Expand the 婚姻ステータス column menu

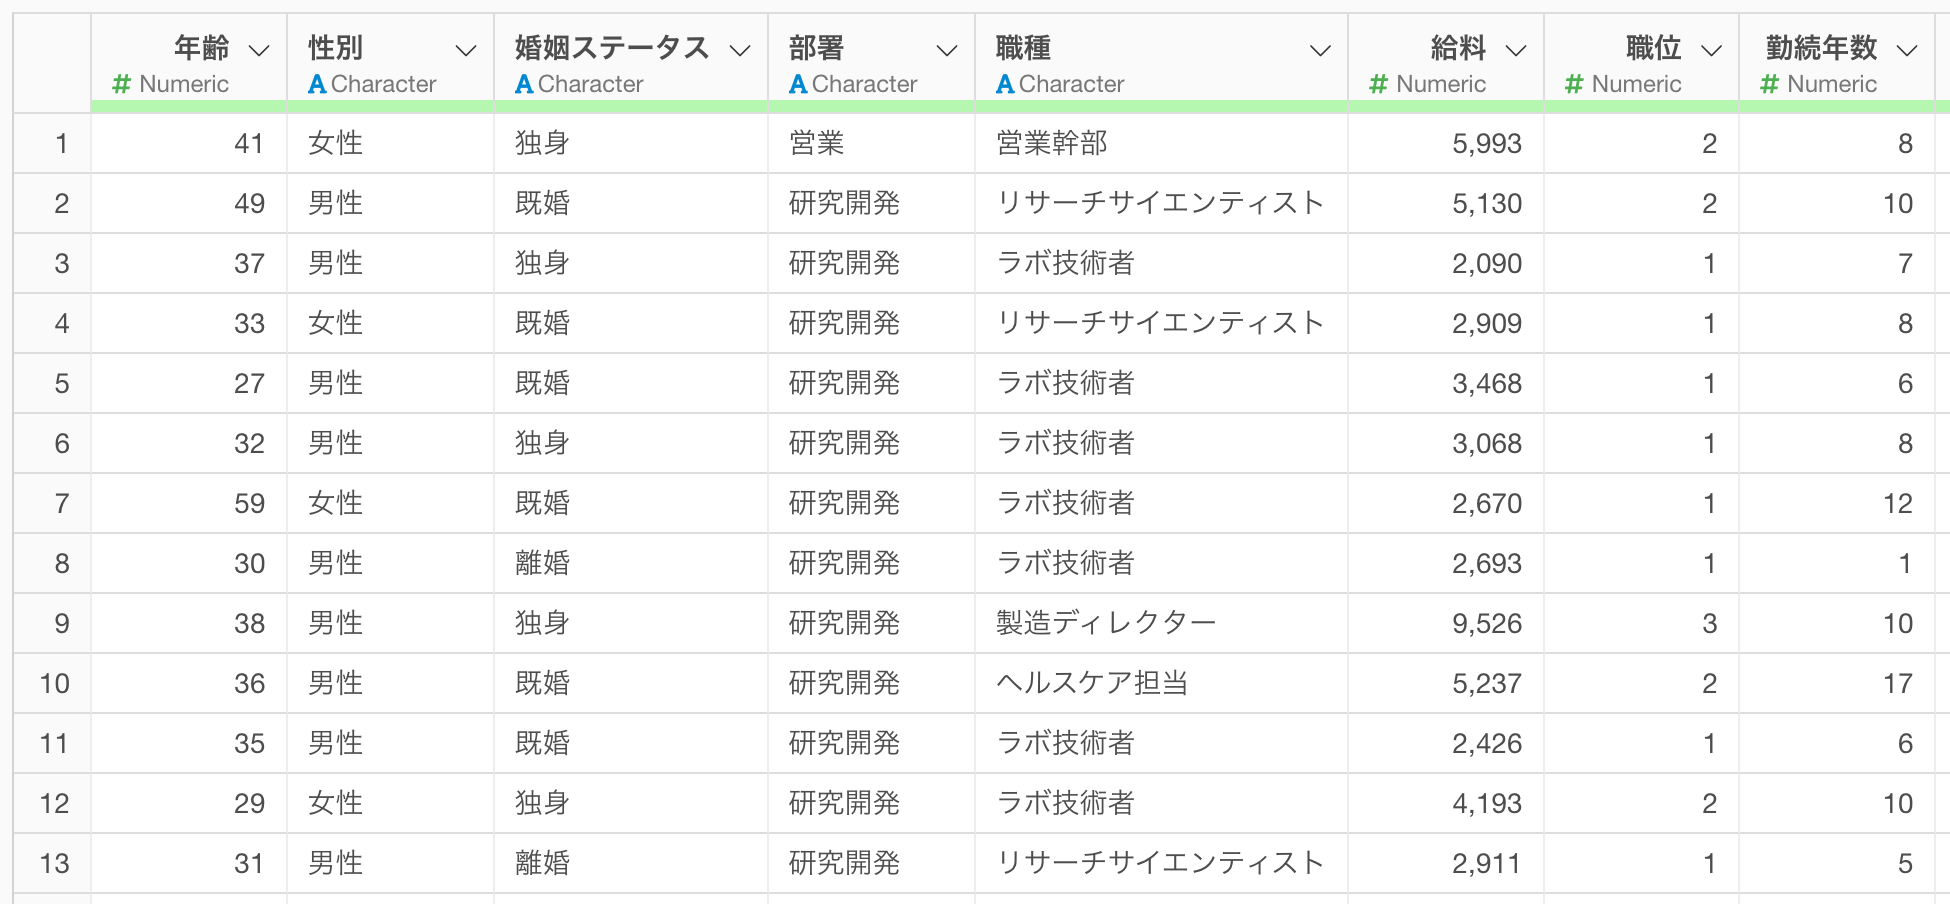740,50
